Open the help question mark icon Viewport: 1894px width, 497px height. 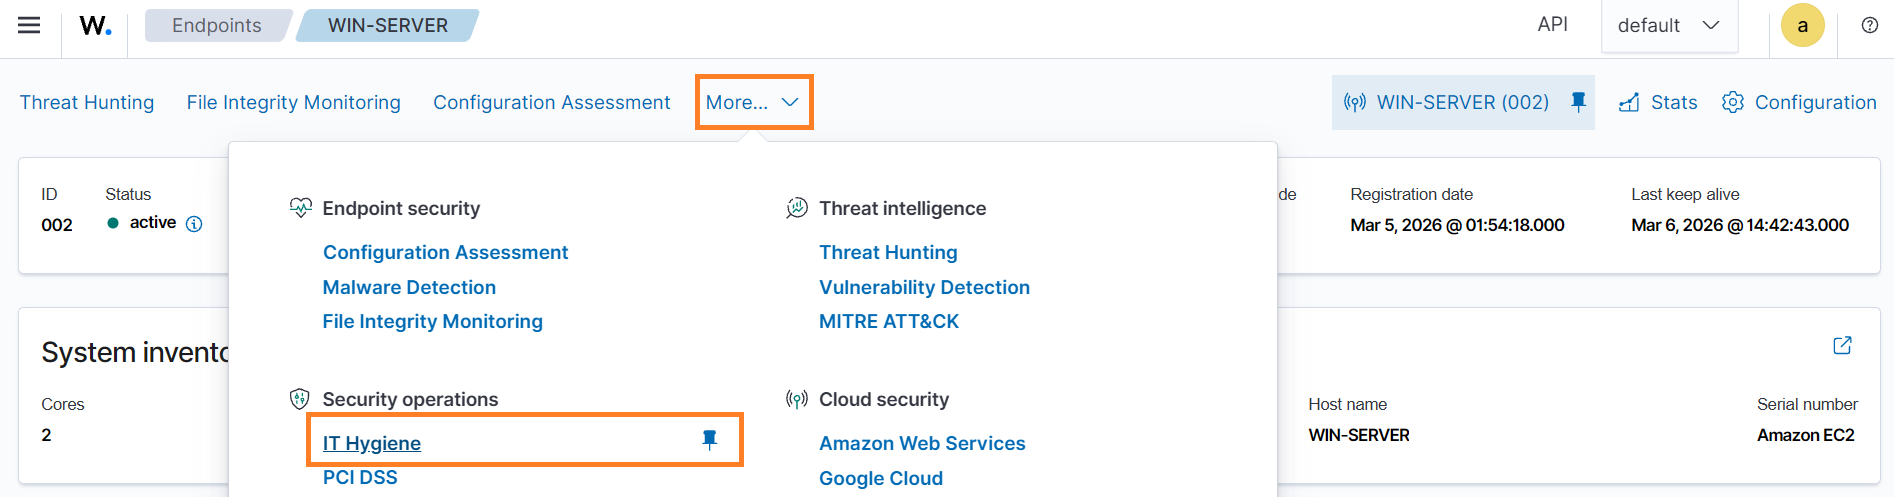[1869, 25]
